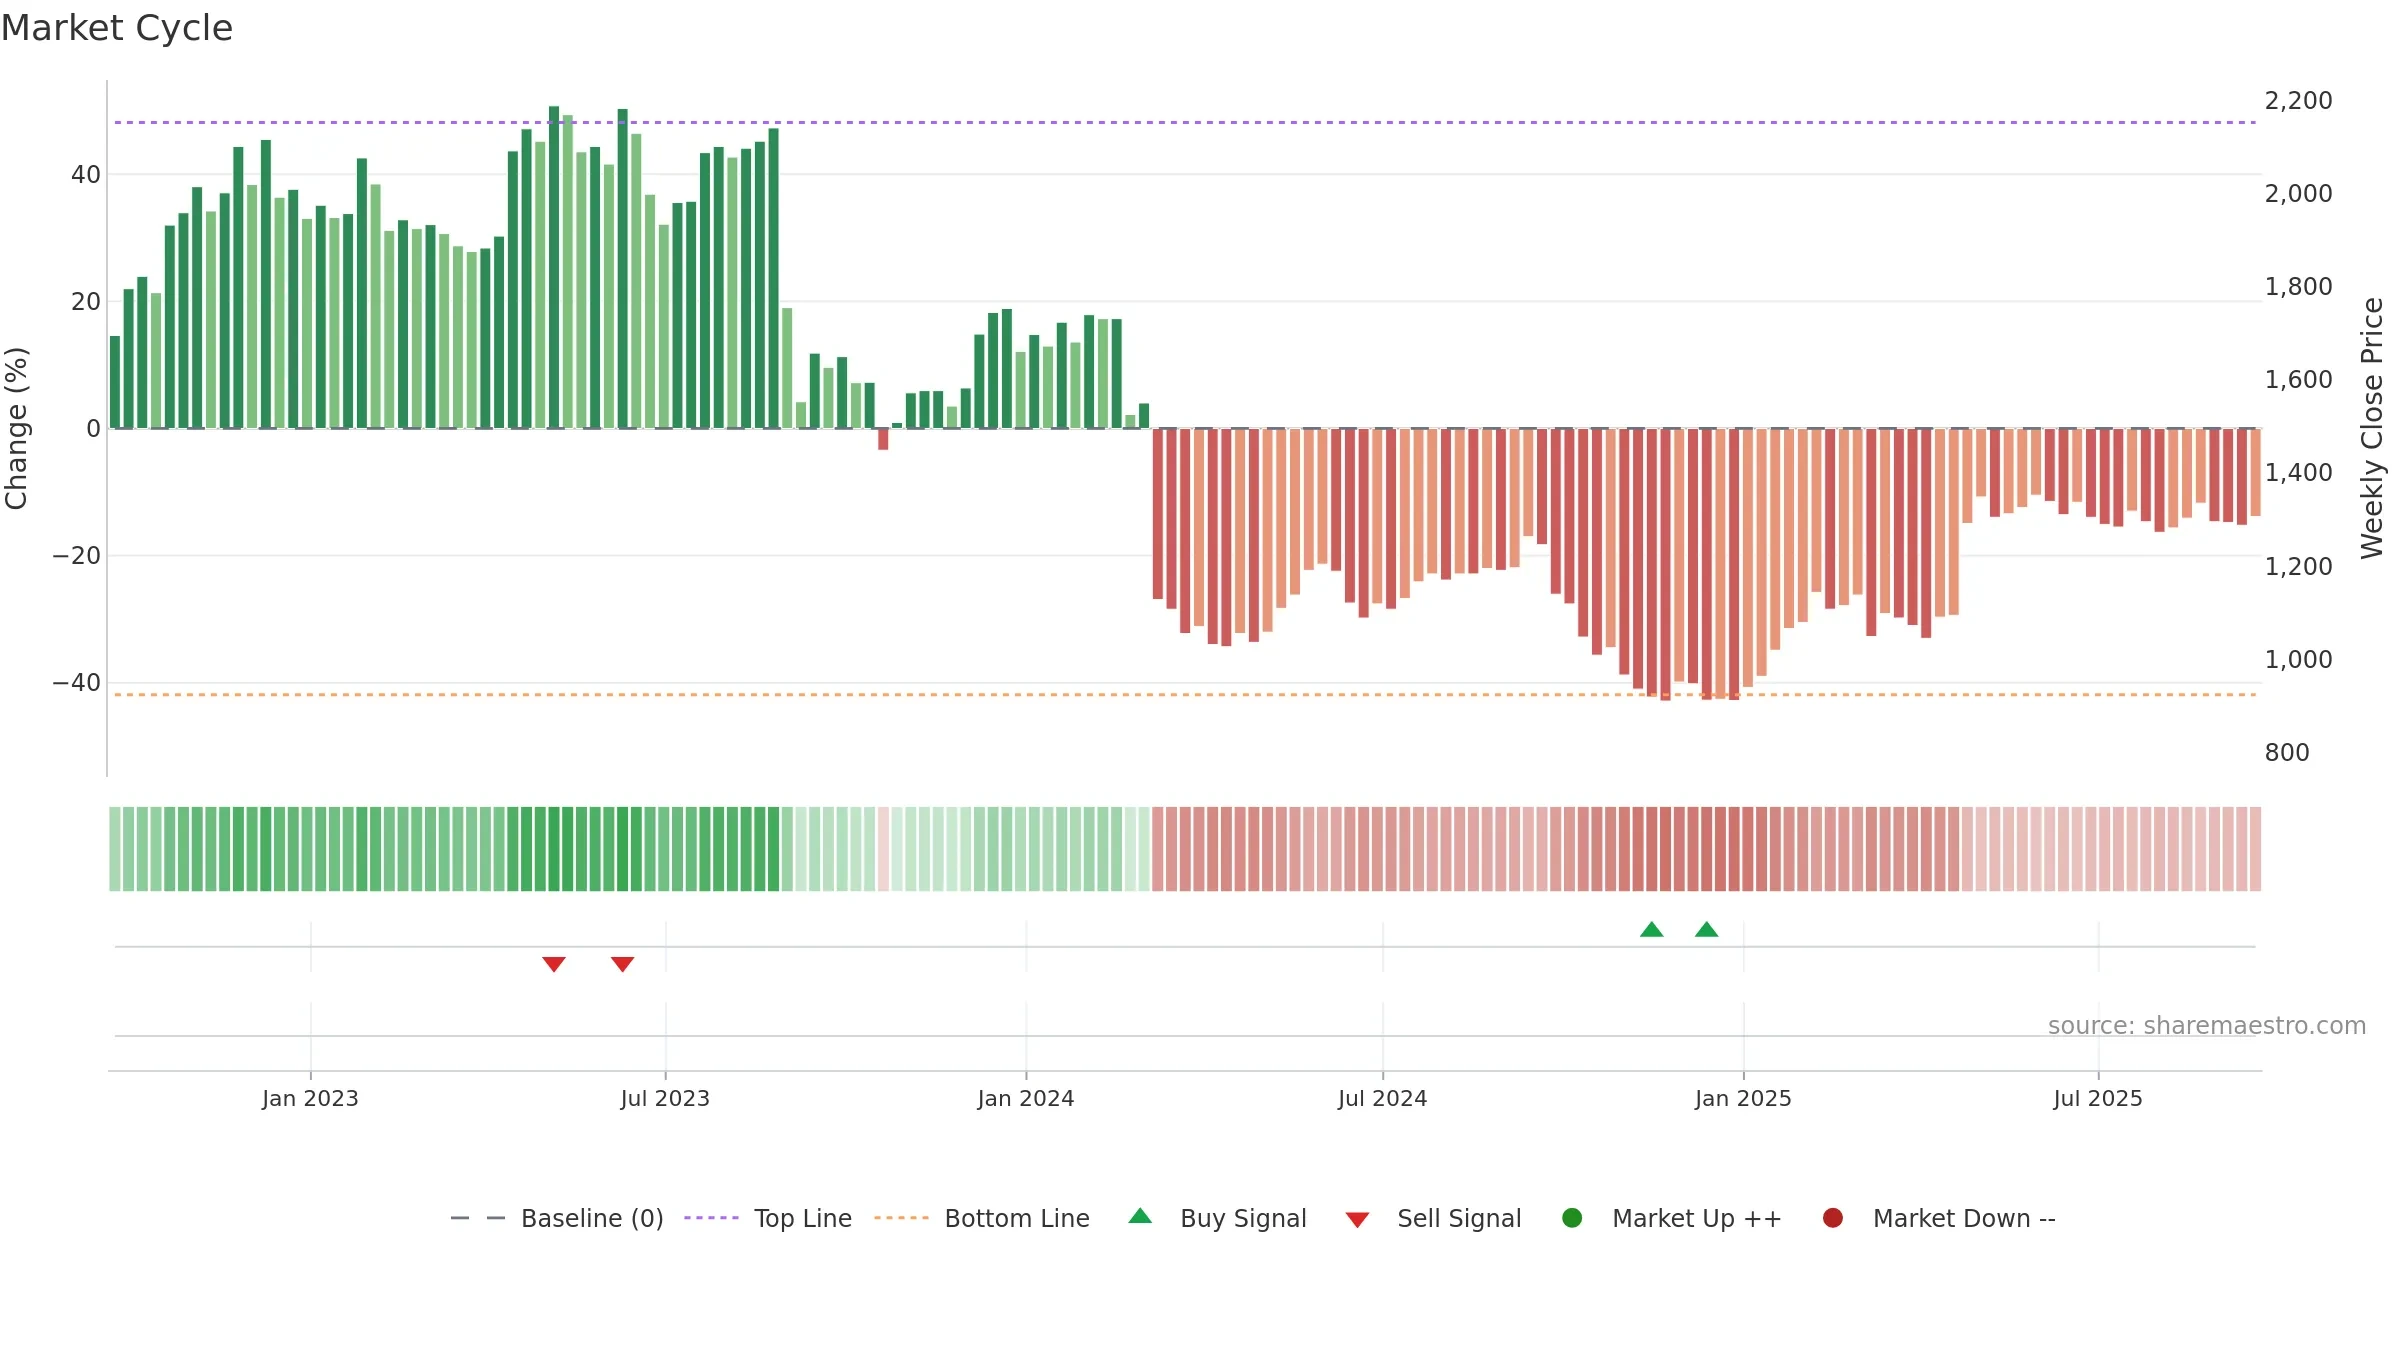Image resolution: width=2400 pixels, height=1350 pixels.
Task: Click the red Sell Signal triangle in legend
Action: 1357,1220
